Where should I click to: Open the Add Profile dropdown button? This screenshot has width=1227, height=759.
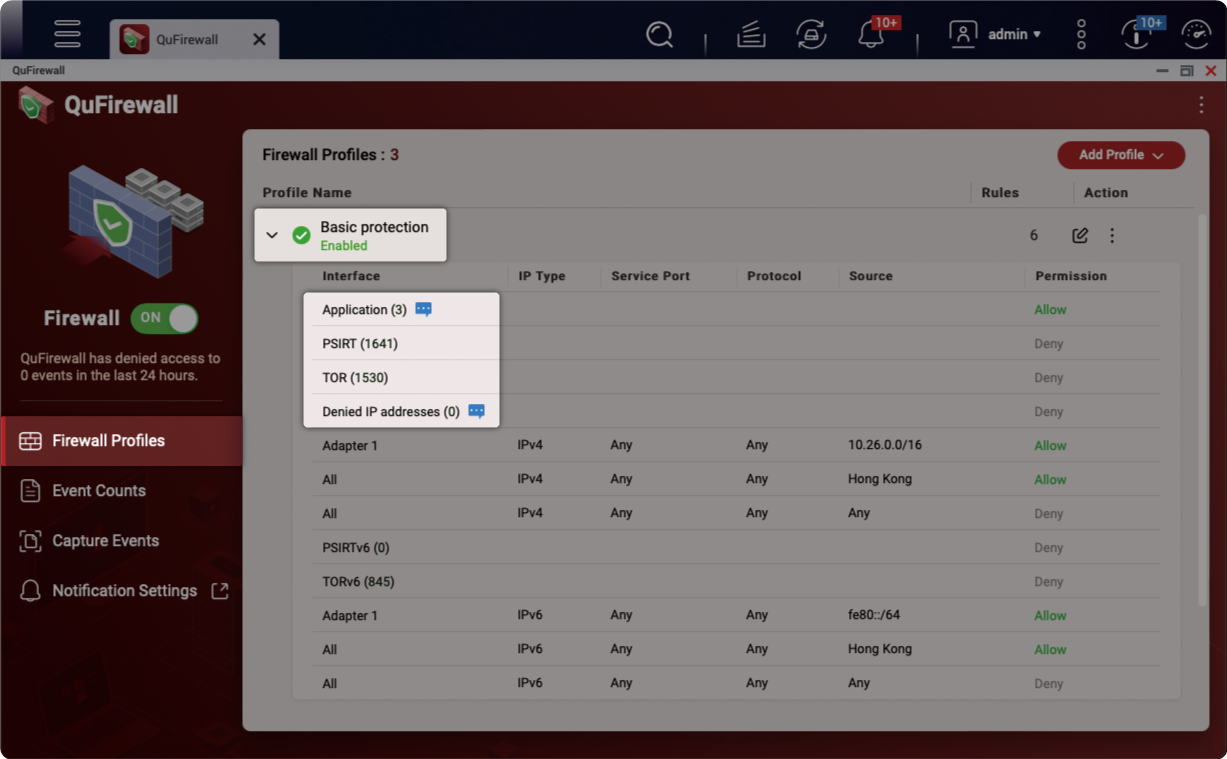pyautogui.click(x=1121, y=155)
